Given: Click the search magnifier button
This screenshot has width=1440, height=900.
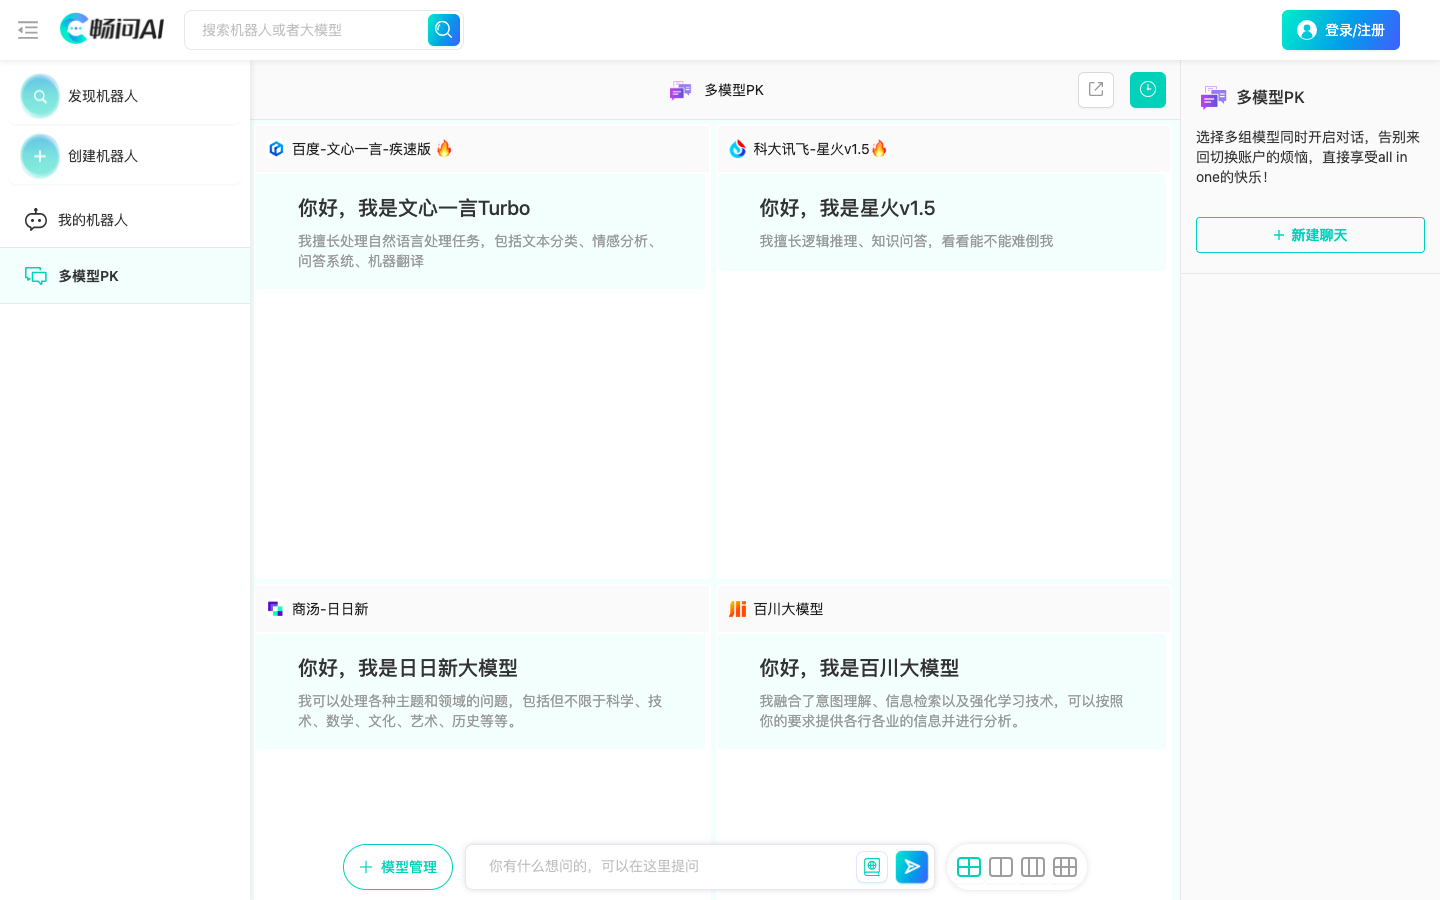Looking at the screenshot, I should [444, 30].
